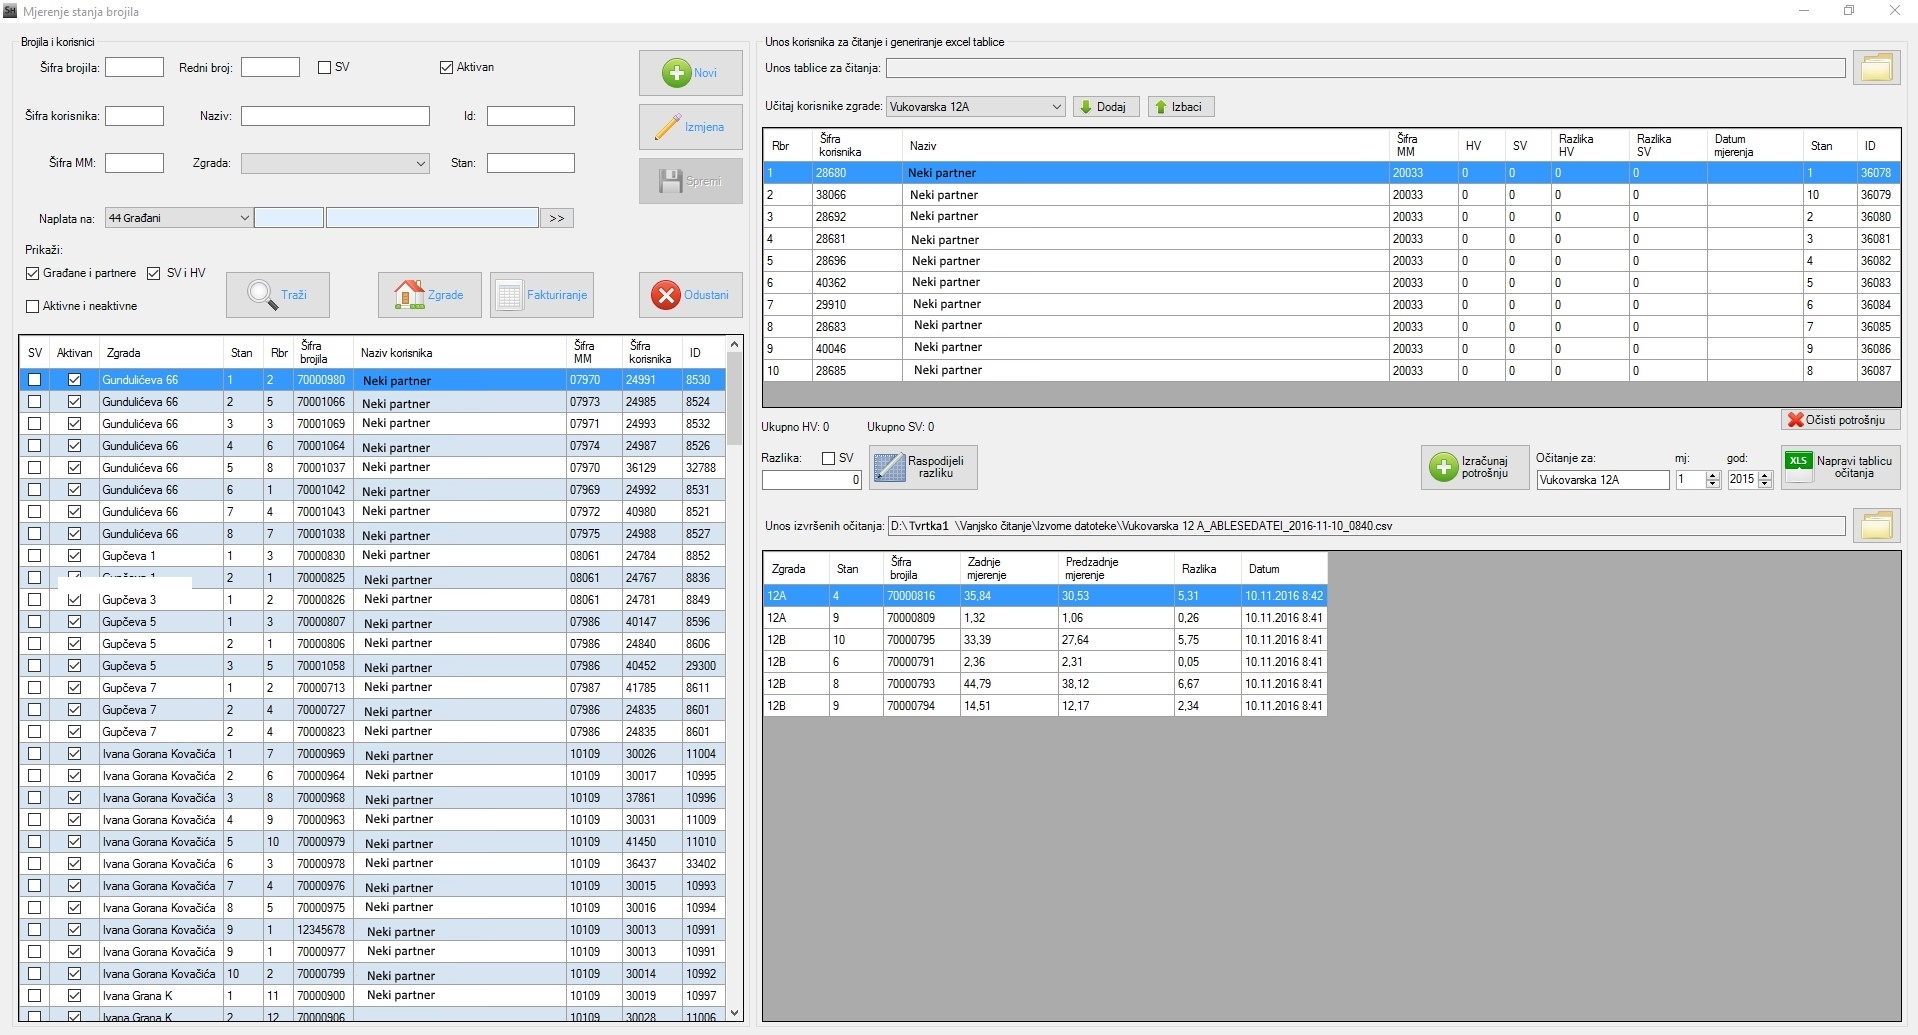Enable Aktivne i neaktivne checkbox

(x=32, y=307)
